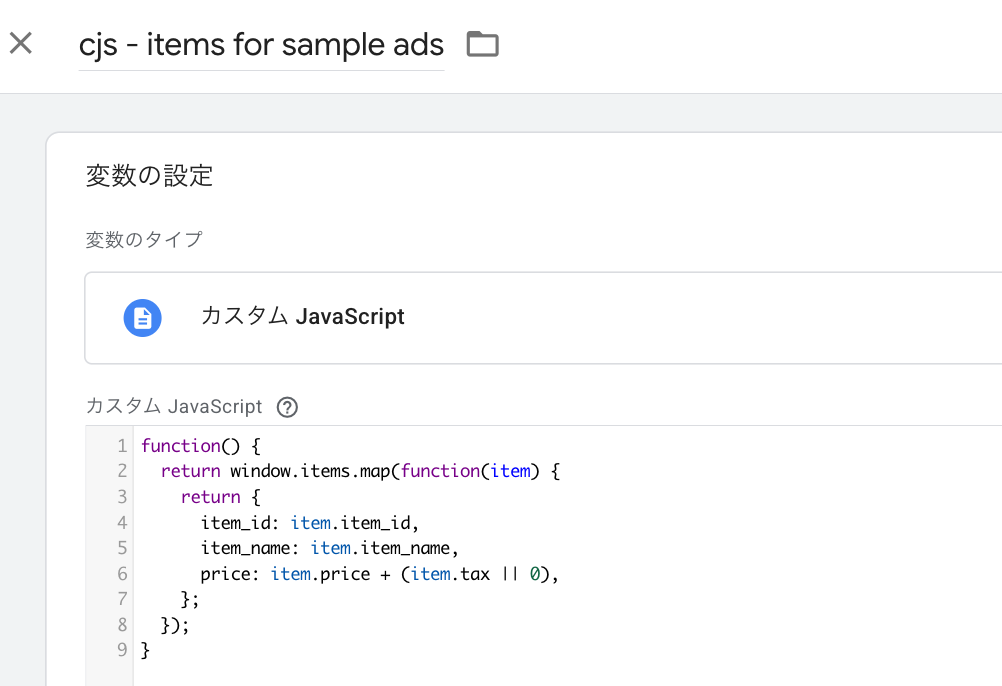Click the blue Custom JavaScript document icon
Screen dimensions: 1002x686
point(142,318)
